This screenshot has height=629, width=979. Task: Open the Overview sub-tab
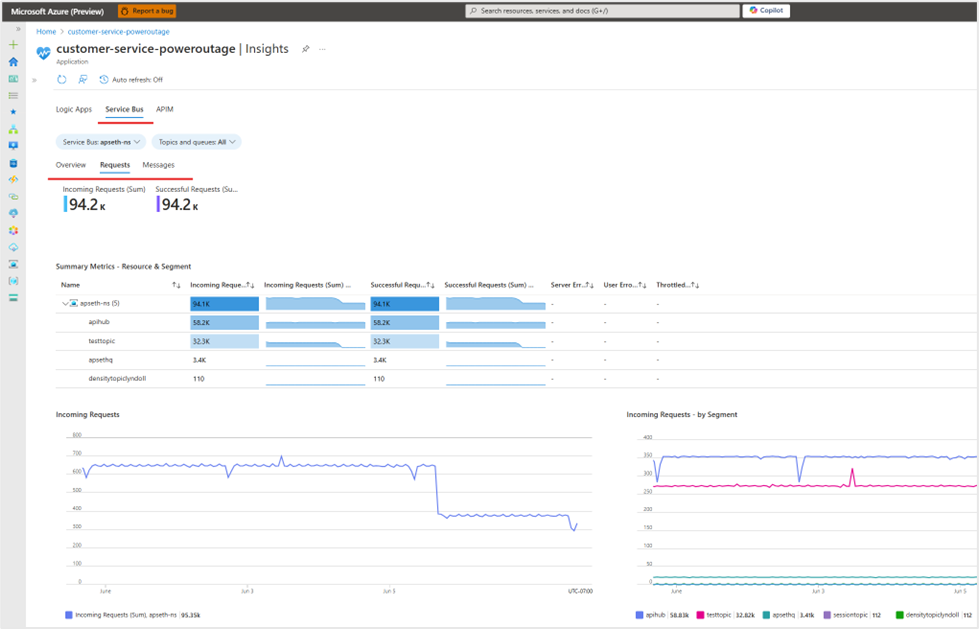pos(71,165)
